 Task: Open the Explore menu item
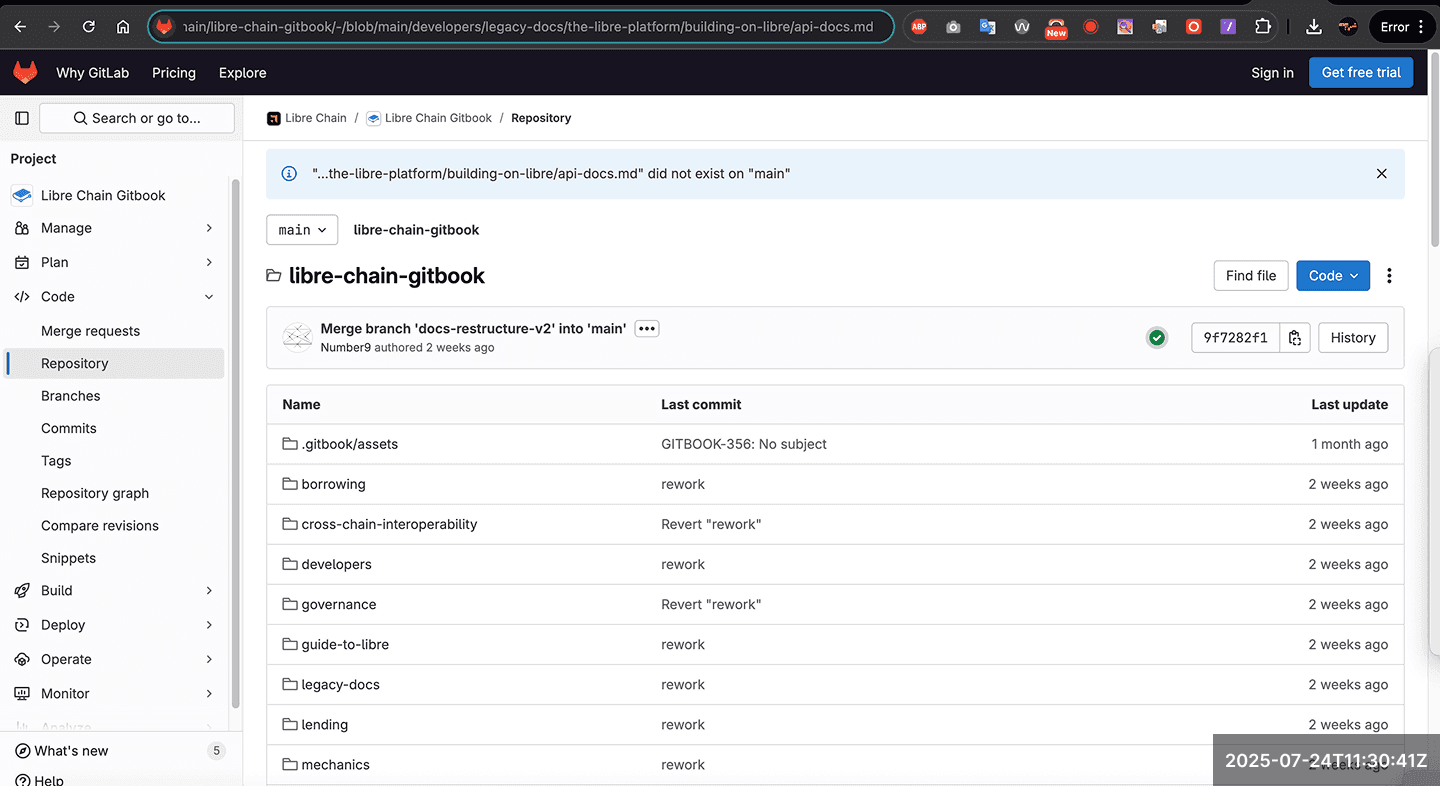242,72
